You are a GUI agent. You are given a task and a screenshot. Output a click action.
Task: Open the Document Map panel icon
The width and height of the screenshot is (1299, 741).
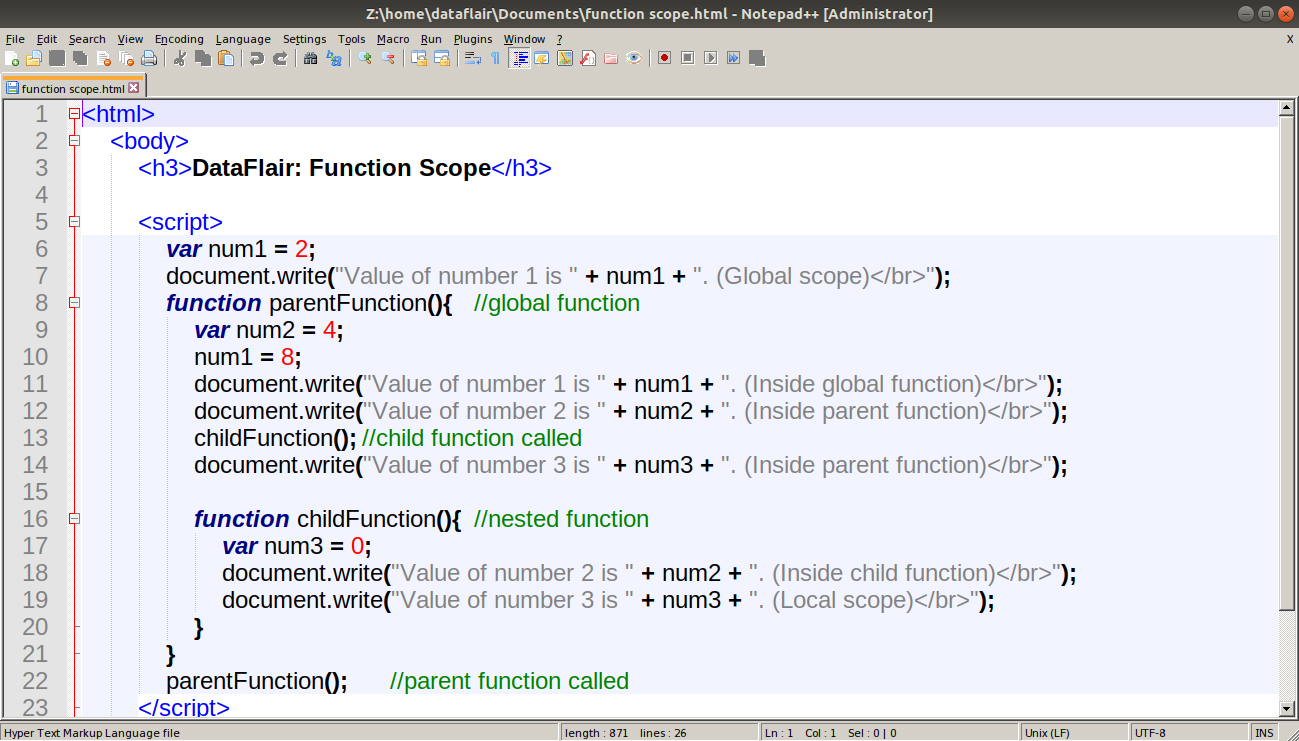point(565,58)
